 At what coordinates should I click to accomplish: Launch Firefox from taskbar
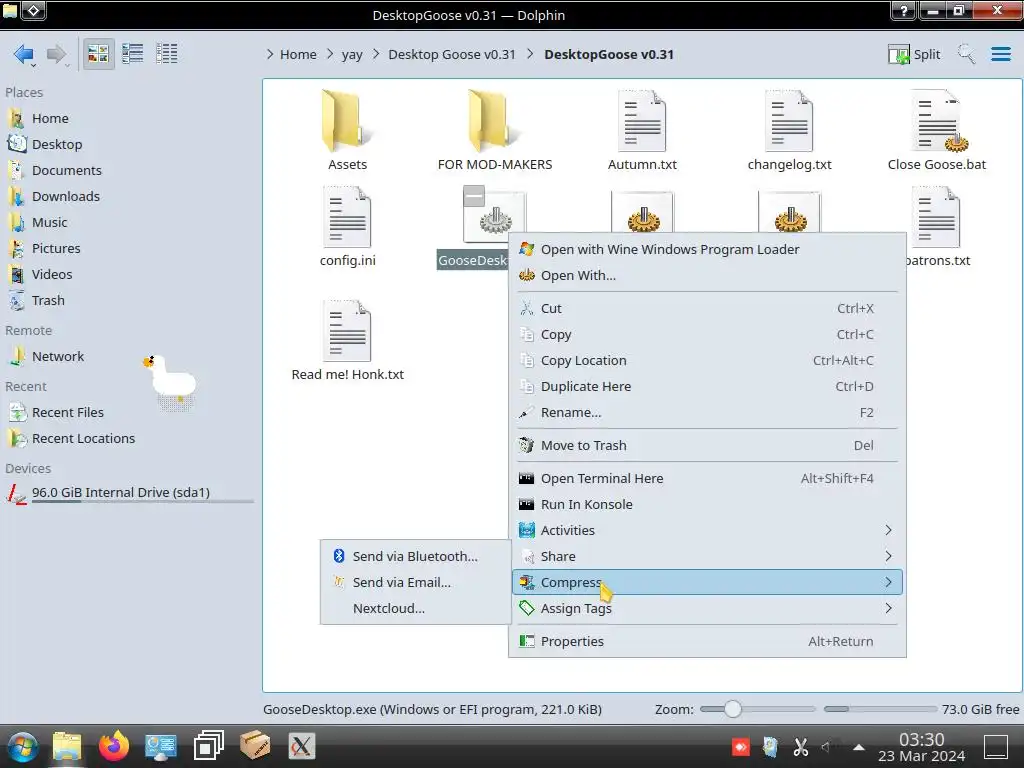[114, 746]
